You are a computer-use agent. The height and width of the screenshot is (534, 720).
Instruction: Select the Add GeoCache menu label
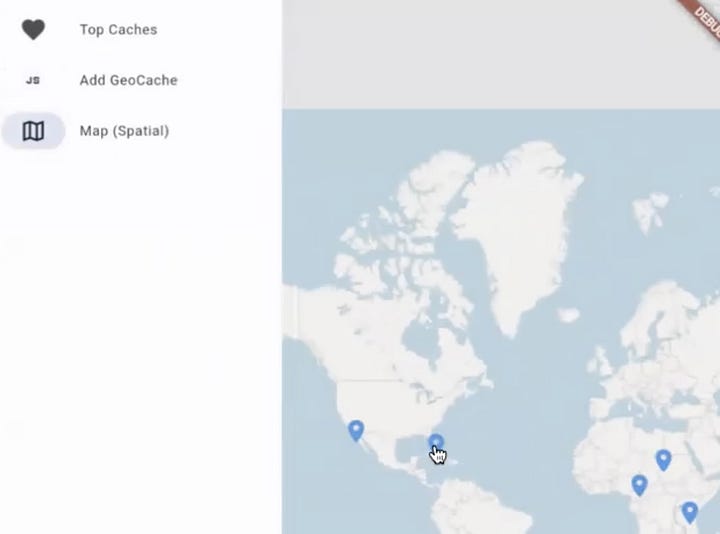point(129,80)
